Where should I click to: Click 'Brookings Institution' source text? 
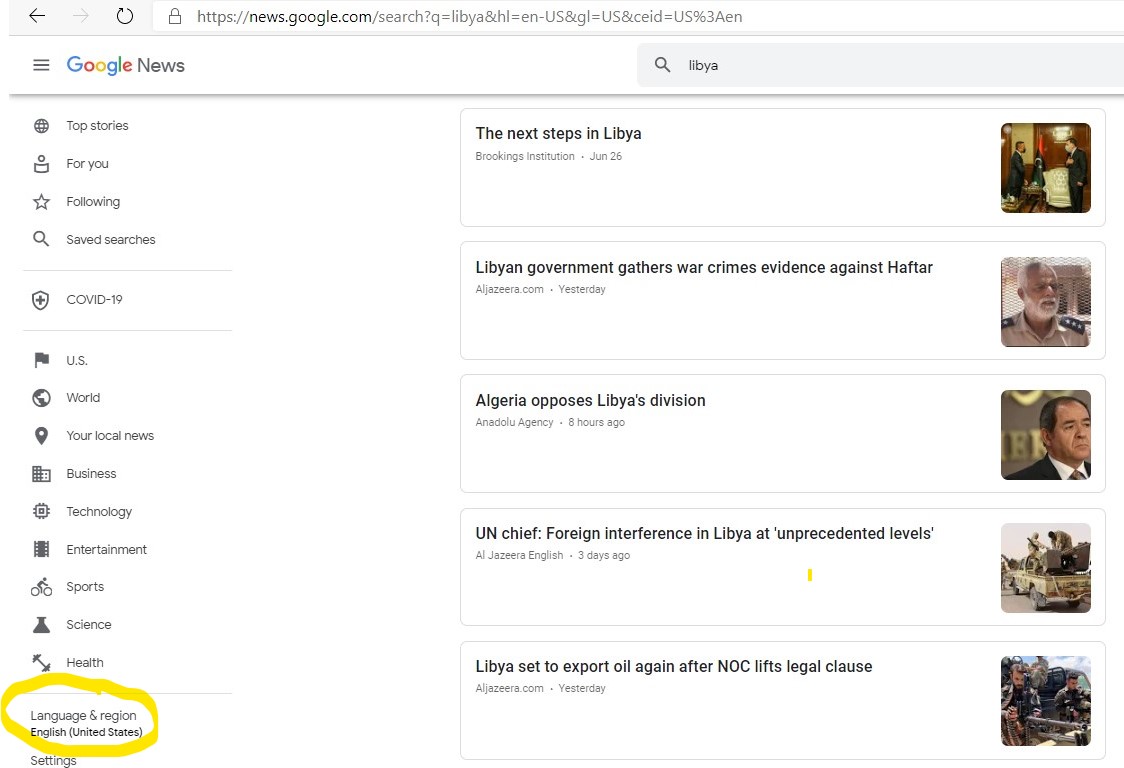point(525,156)
